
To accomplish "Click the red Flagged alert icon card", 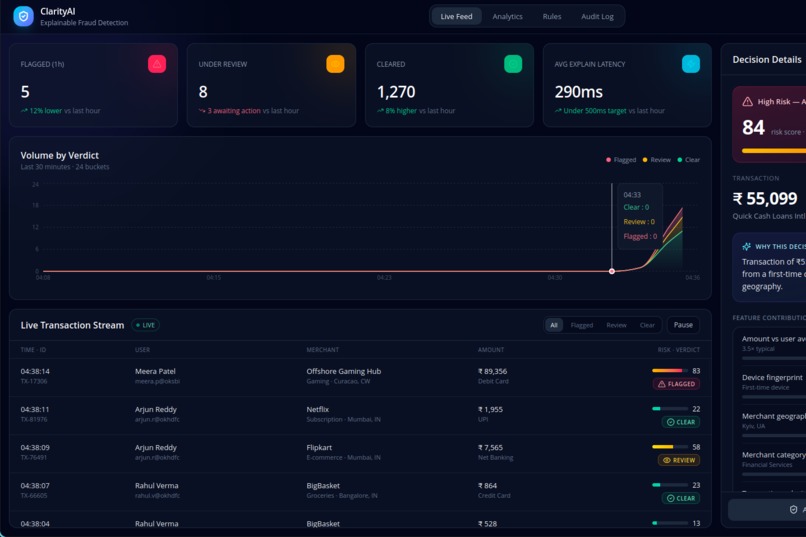I will click(x=157, y=64).
